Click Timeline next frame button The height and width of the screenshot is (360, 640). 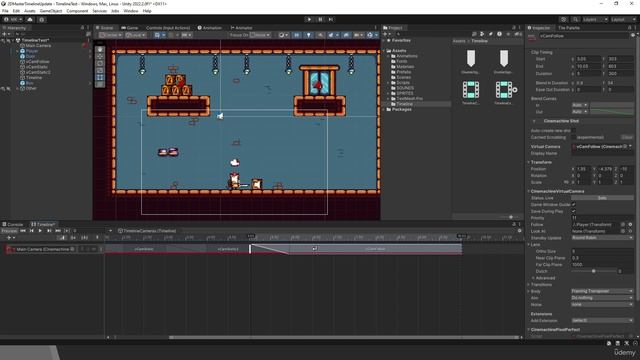coord(49,231)
